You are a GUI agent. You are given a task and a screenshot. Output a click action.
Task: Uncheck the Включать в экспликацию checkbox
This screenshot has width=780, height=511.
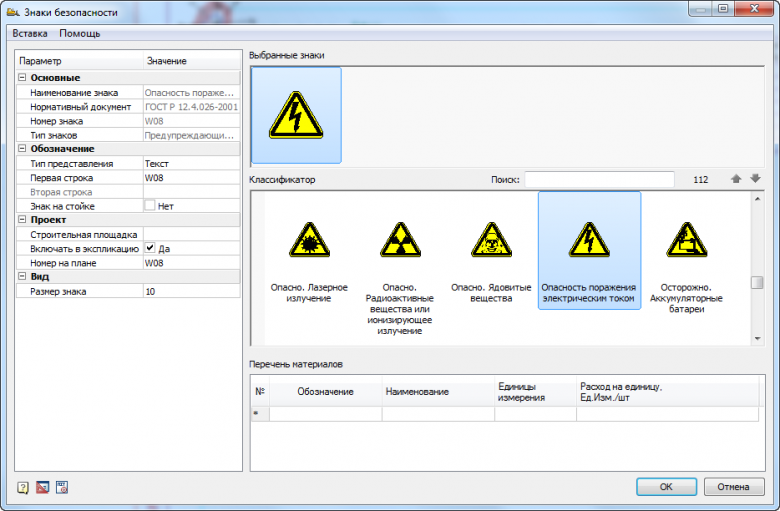(x=150, y=248)
